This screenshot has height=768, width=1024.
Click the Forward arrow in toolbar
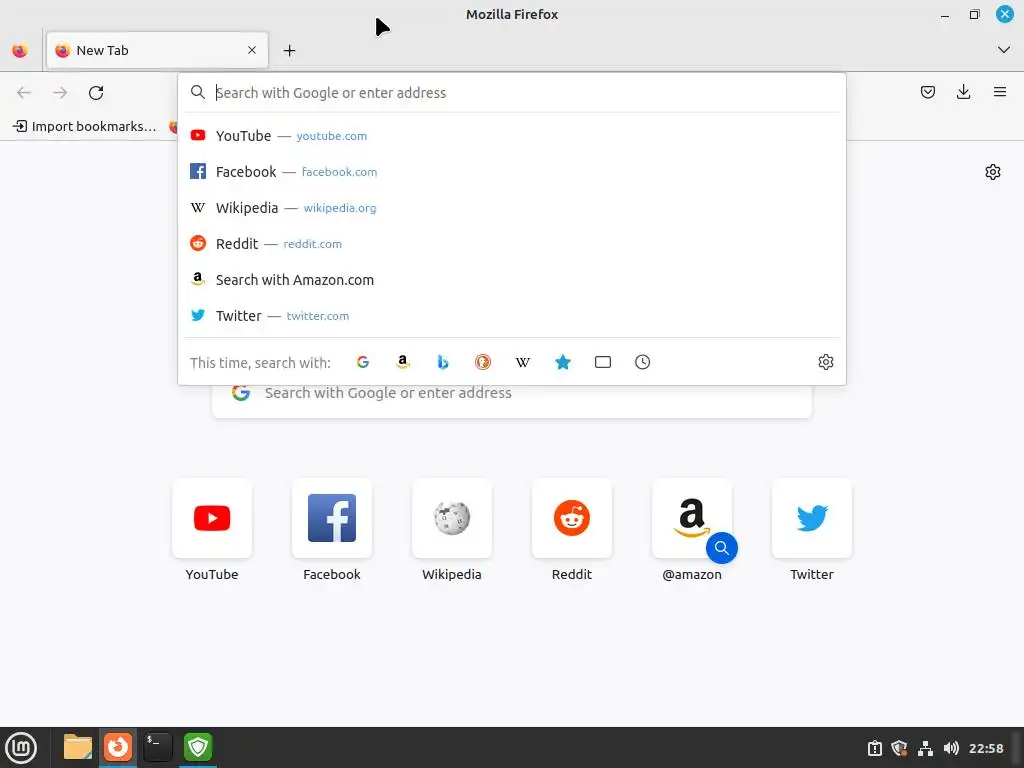click(60, 93)
